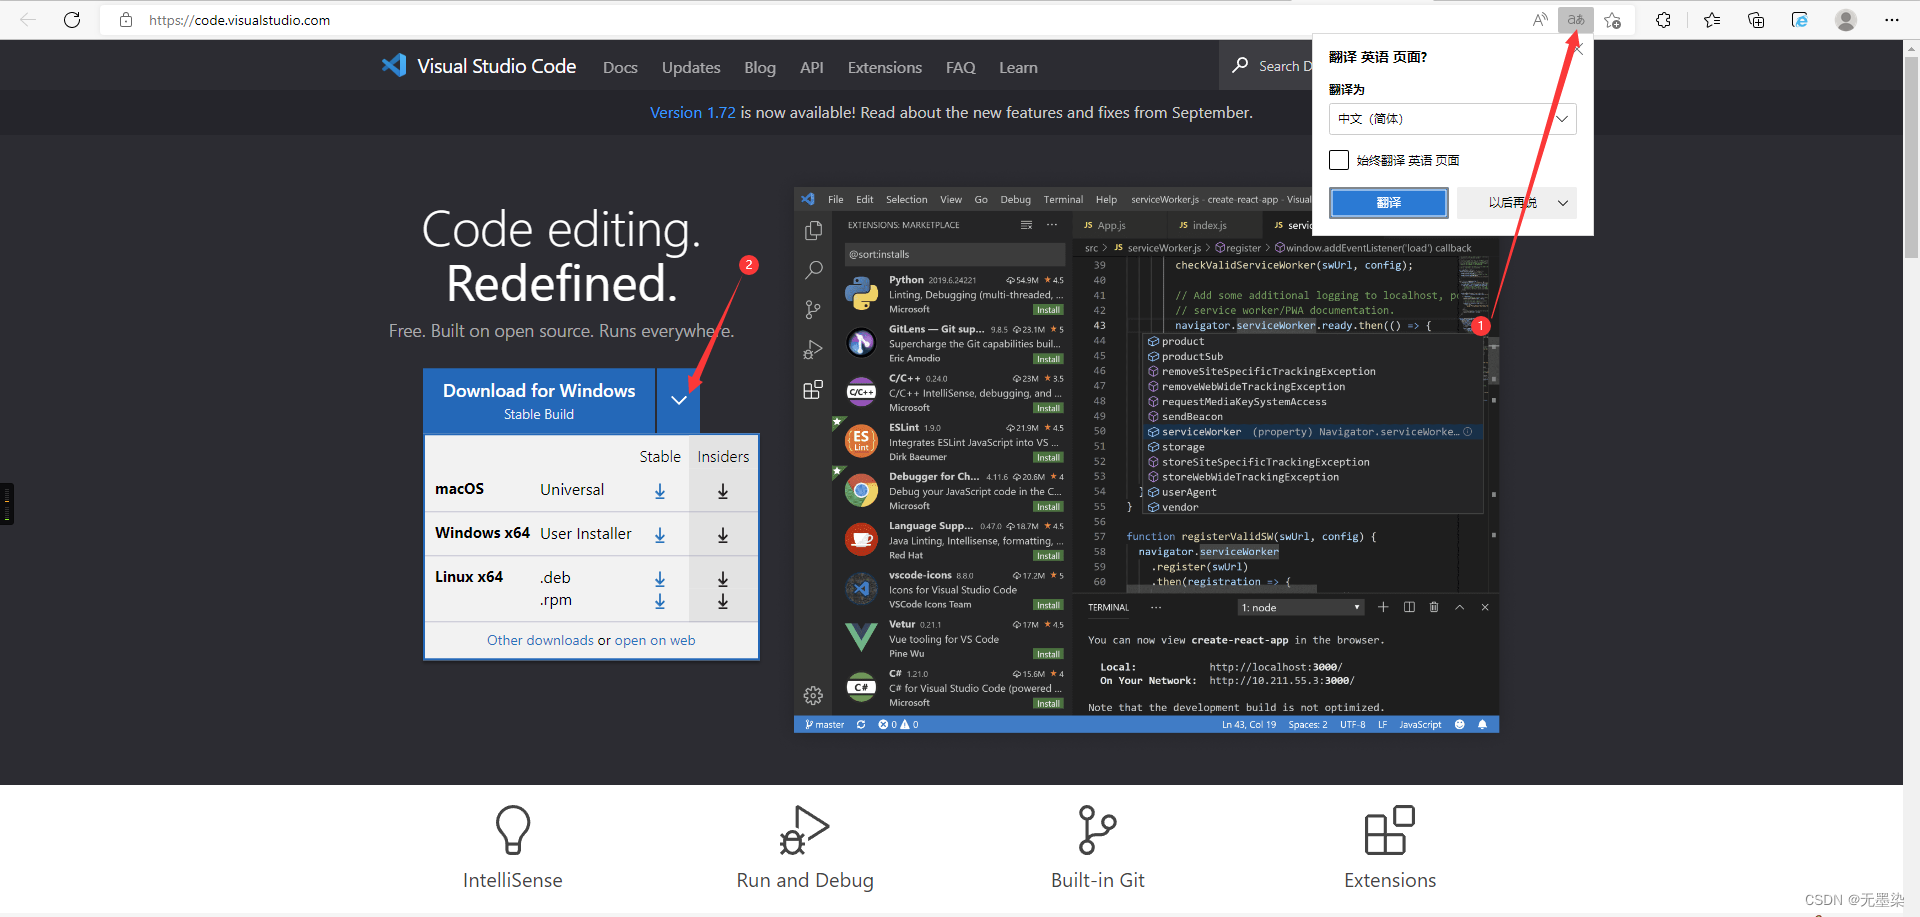This screenshot has height=917, width=1920.
Task: Download the Windows x64 User Installer stable build
Action: coord(660,535)
